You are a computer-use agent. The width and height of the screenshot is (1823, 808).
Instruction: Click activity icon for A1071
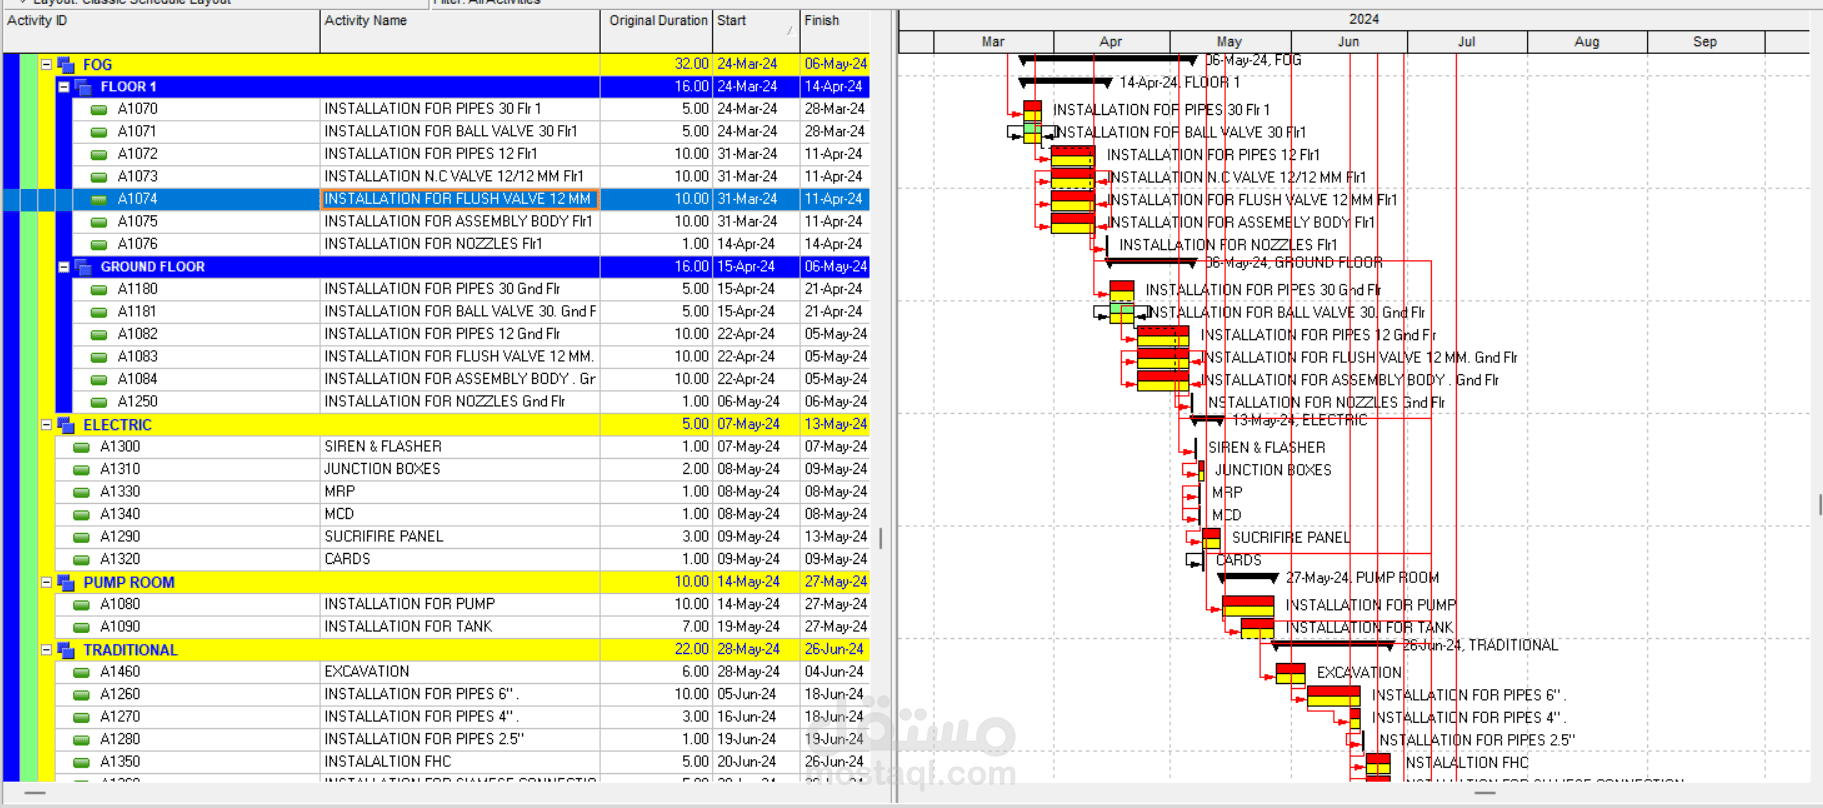(x=99, y=132)
